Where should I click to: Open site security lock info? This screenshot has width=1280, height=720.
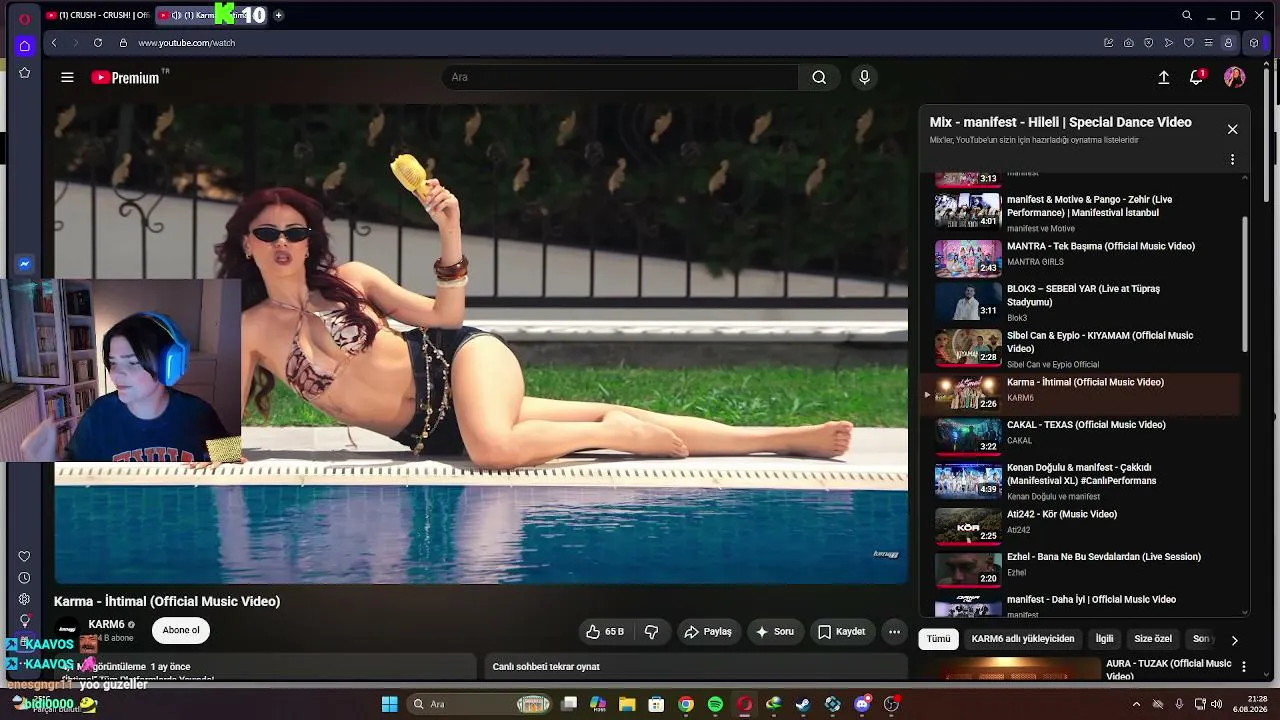[123, 43]
